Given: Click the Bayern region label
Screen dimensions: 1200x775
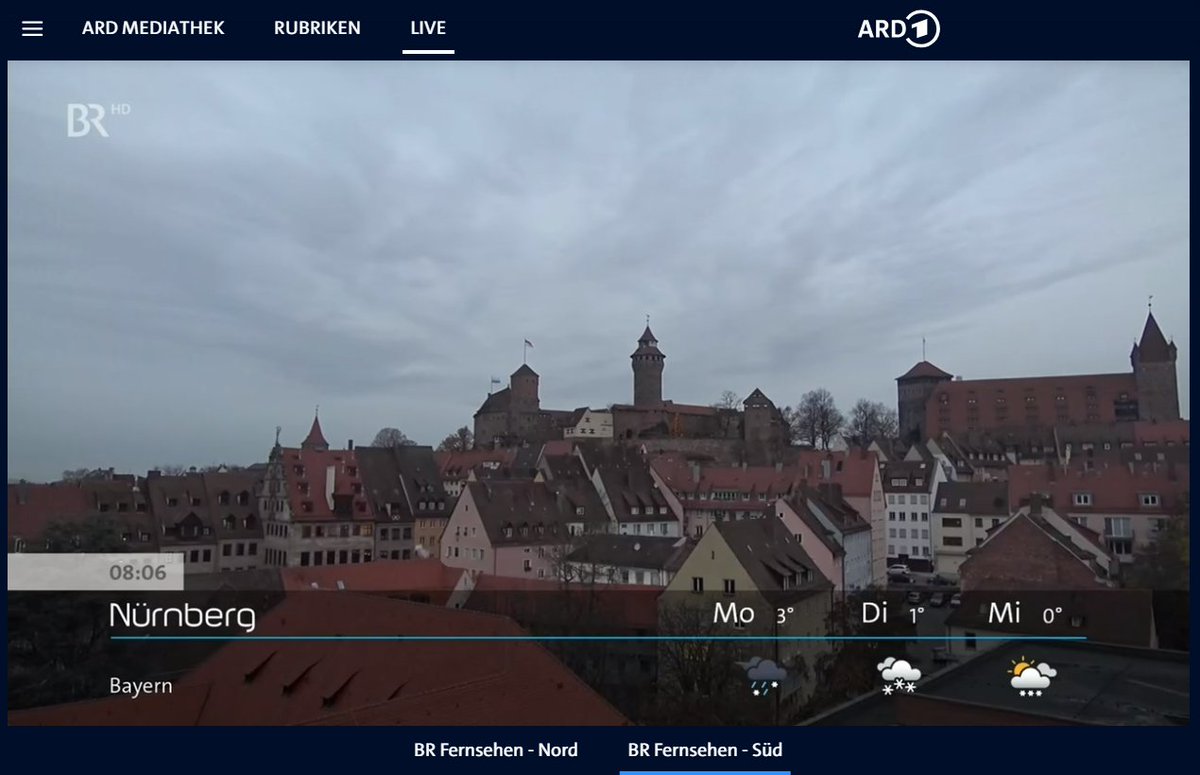Looking at the screenshot, I should pyautogui.click(x=141, y=686).
